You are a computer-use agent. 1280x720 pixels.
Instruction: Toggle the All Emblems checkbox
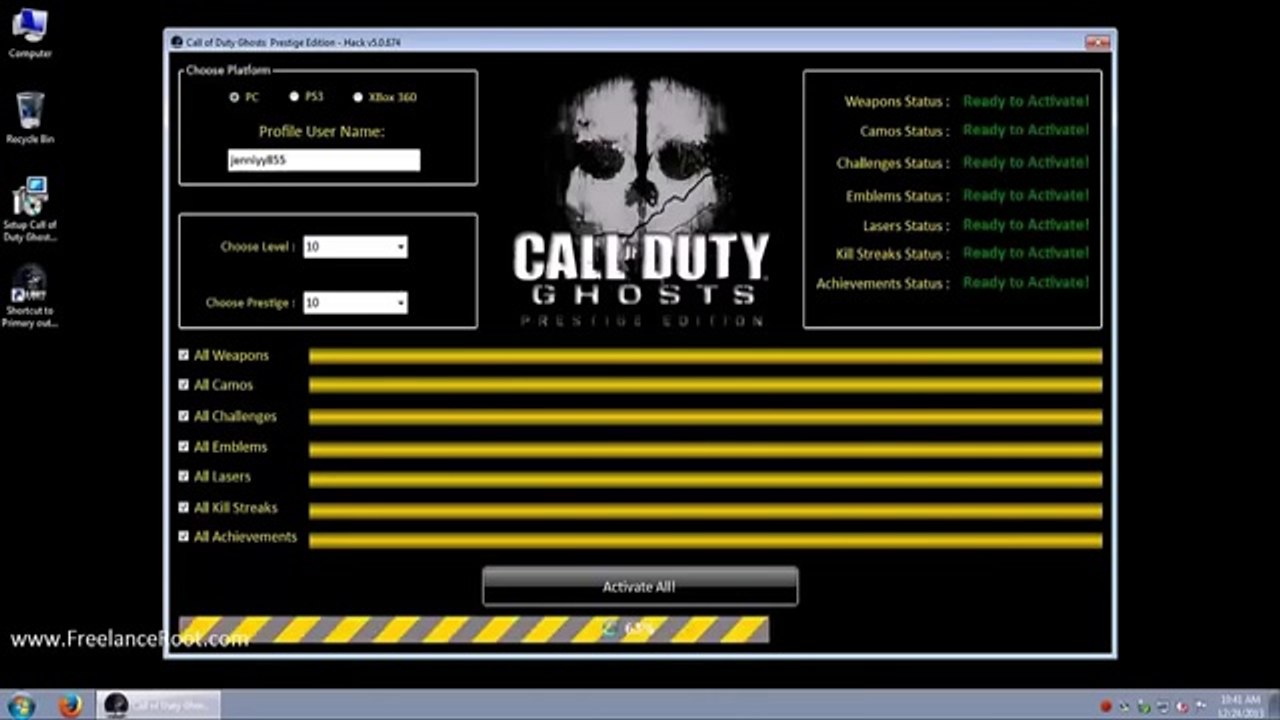tap(183, 446)
